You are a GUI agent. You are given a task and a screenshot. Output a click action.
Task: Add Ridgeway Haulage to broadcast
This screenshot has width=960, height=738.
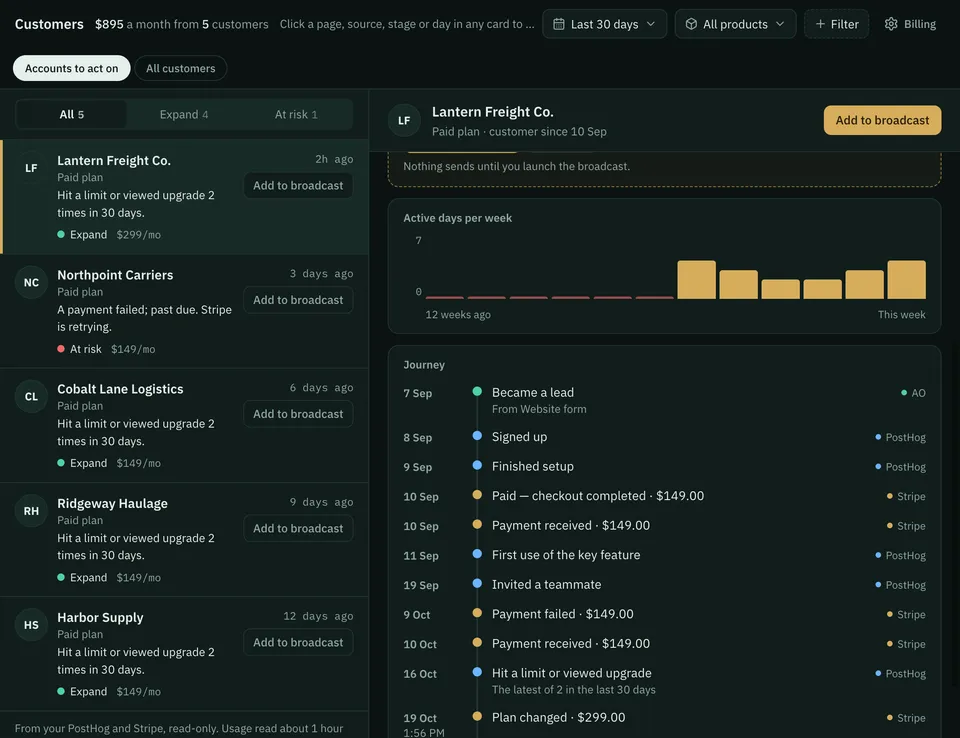tap(298, 529)
